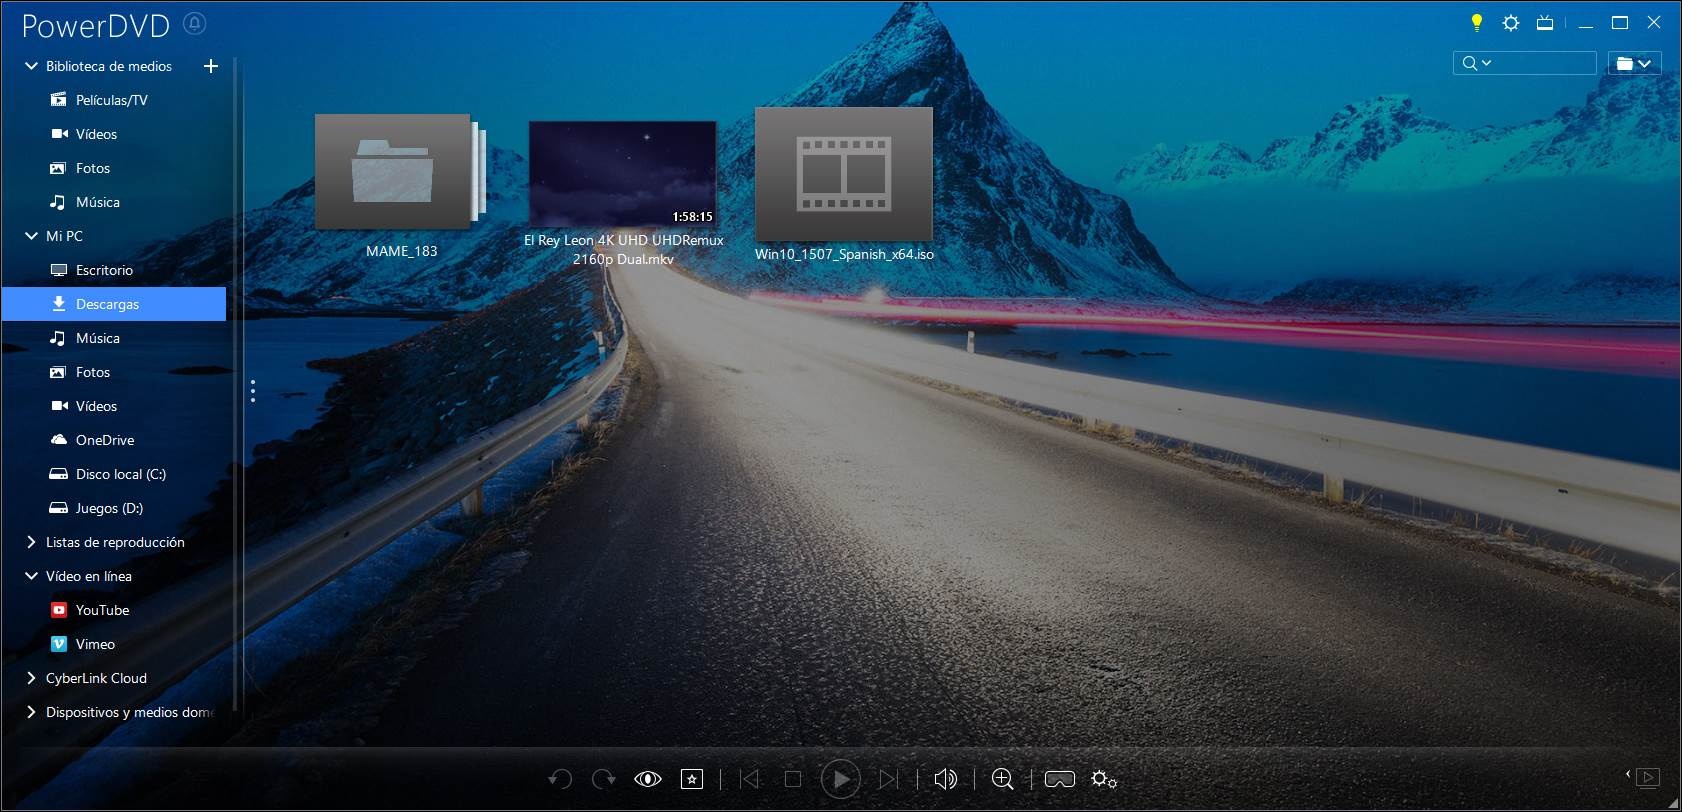Click the star bookmark icon

tap(692, 779)
